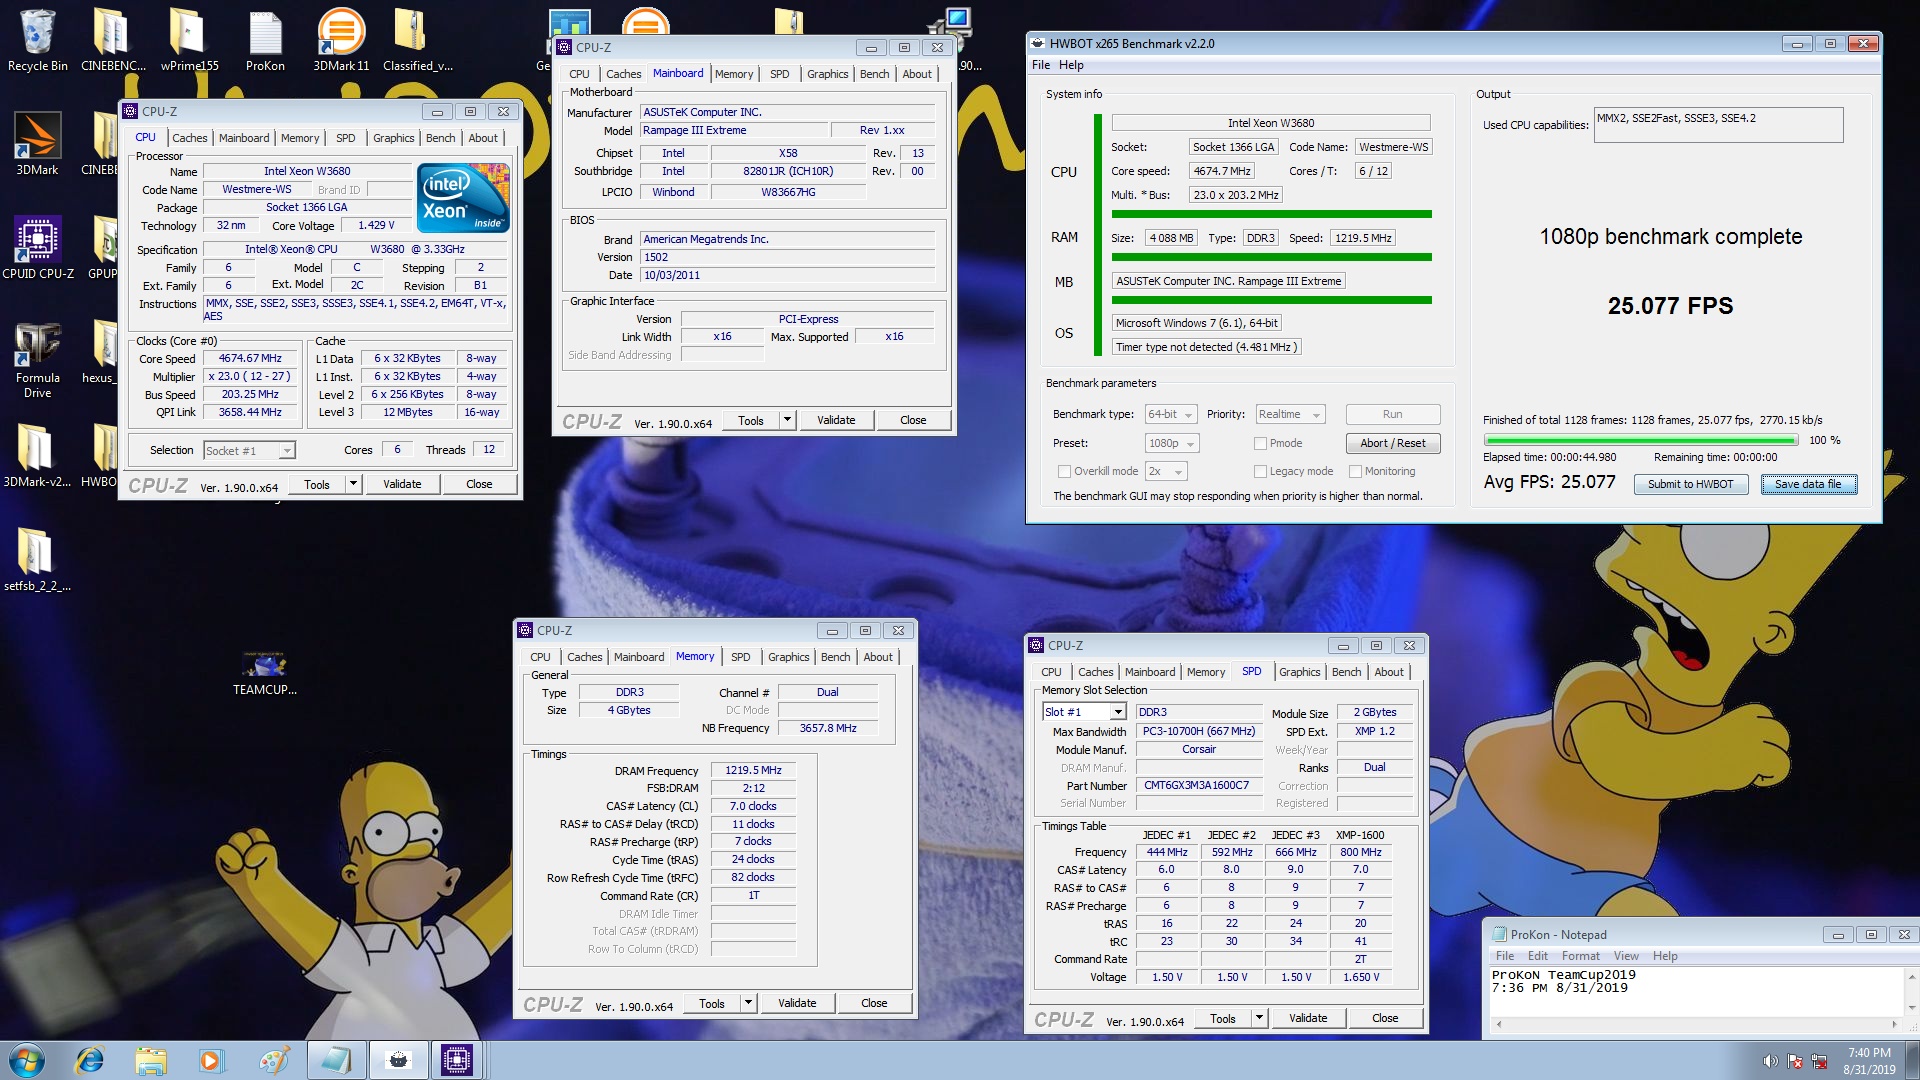
Task: Open the Windows Start menu
Action: (x=27, y=1060)
